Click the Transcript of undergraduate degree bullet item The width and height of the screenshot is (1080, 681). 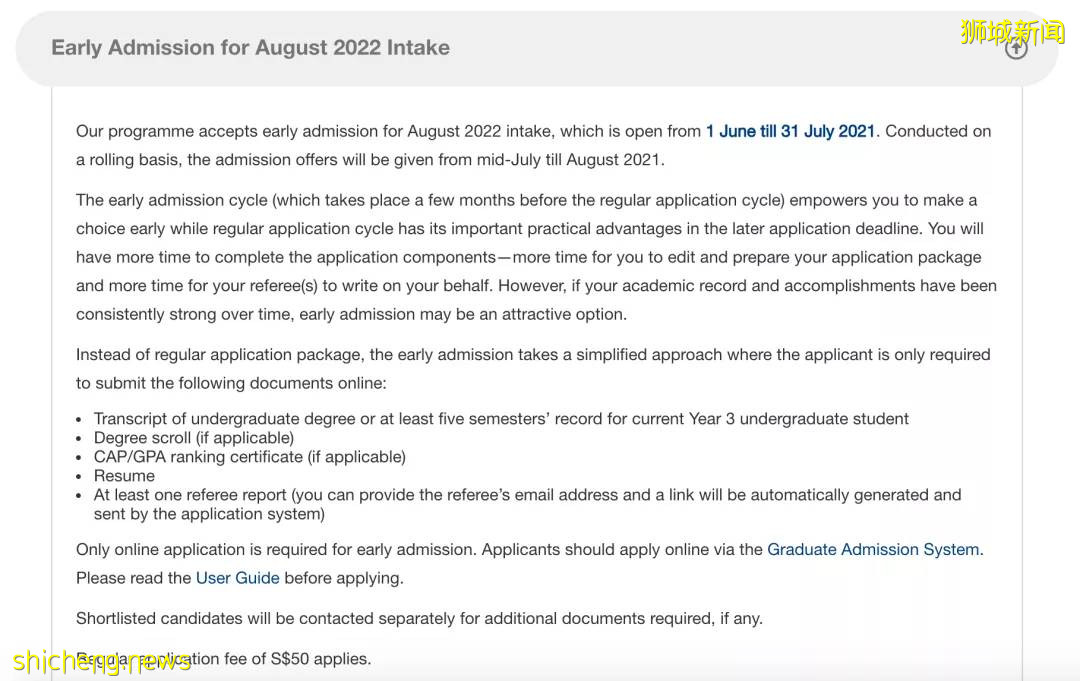click(x=500, y=419)
